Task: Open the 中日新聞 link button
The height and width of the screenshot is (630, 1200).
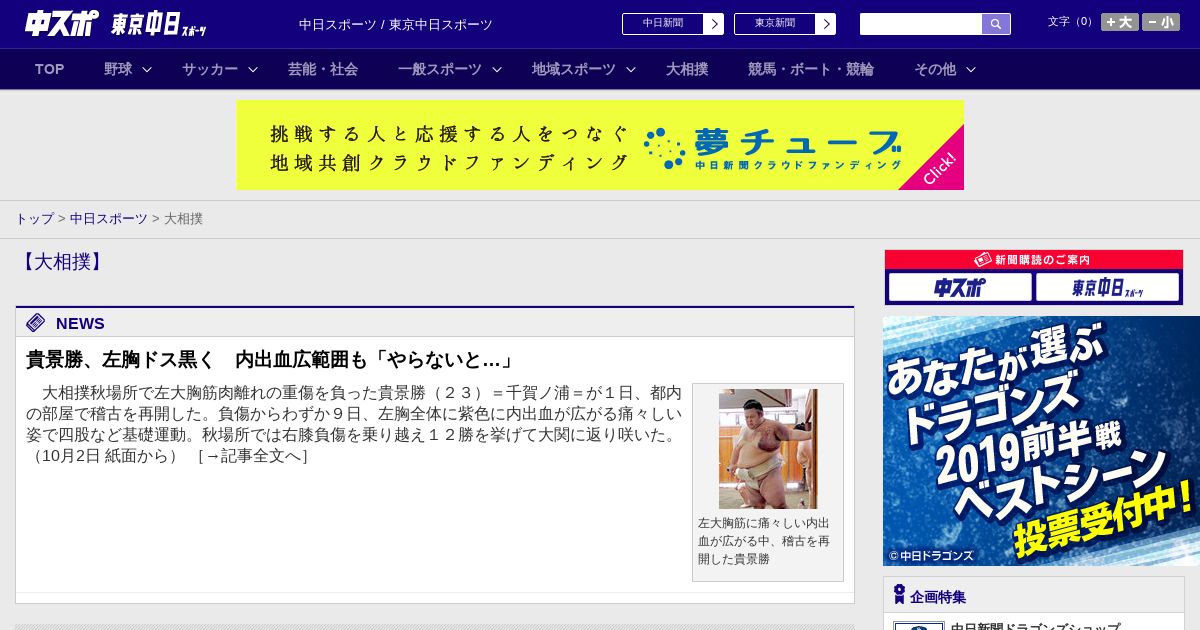Action: click(663, 24)
